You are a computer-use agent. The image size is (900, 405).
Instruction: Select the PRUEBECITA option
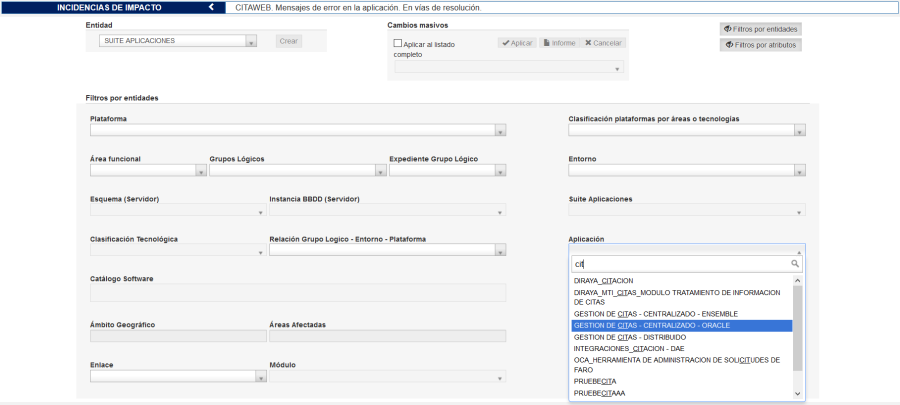point(682,381)
